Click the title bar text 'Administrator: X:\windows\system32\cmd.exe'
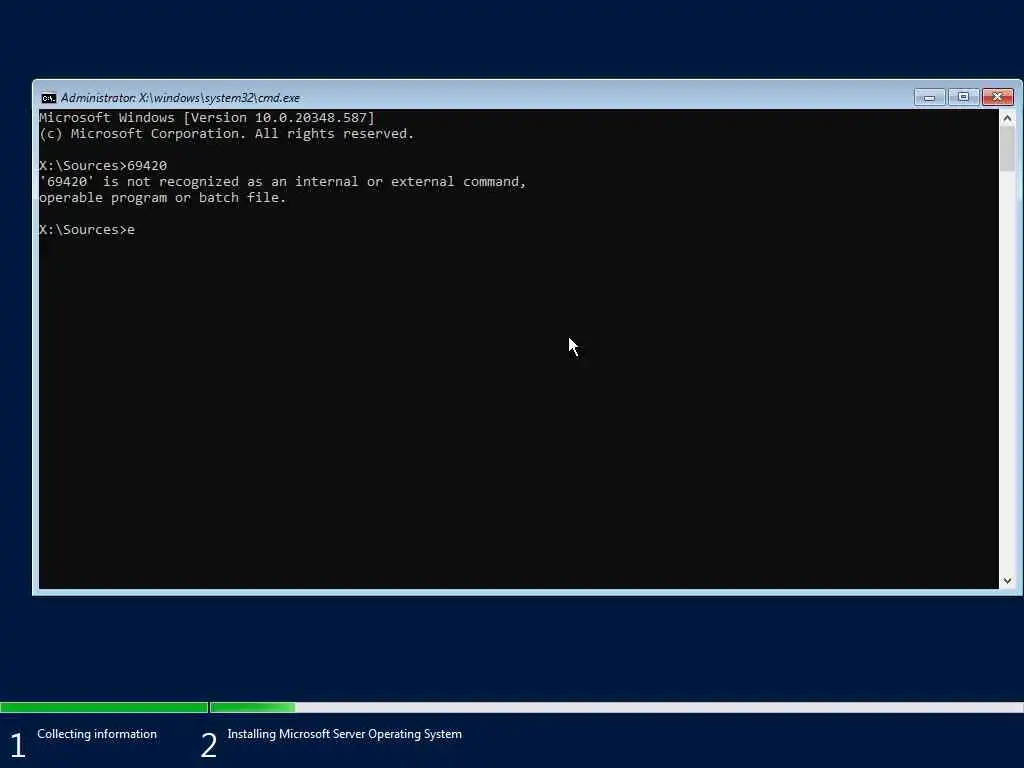 pyautogui.click(x=180, y=98)
